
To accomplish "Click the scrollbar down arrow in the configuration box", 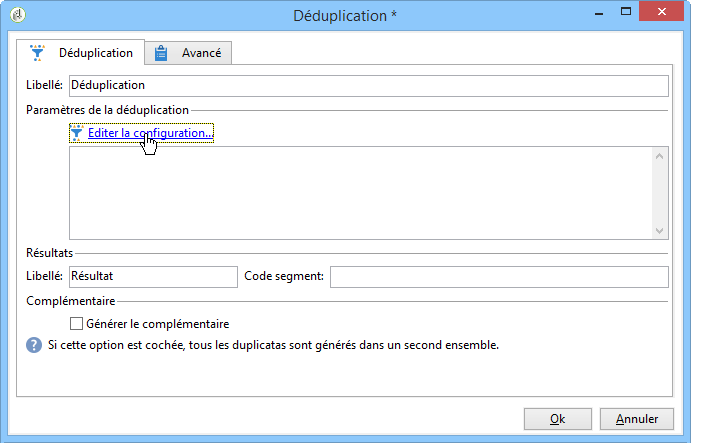I will pos(659,231).
